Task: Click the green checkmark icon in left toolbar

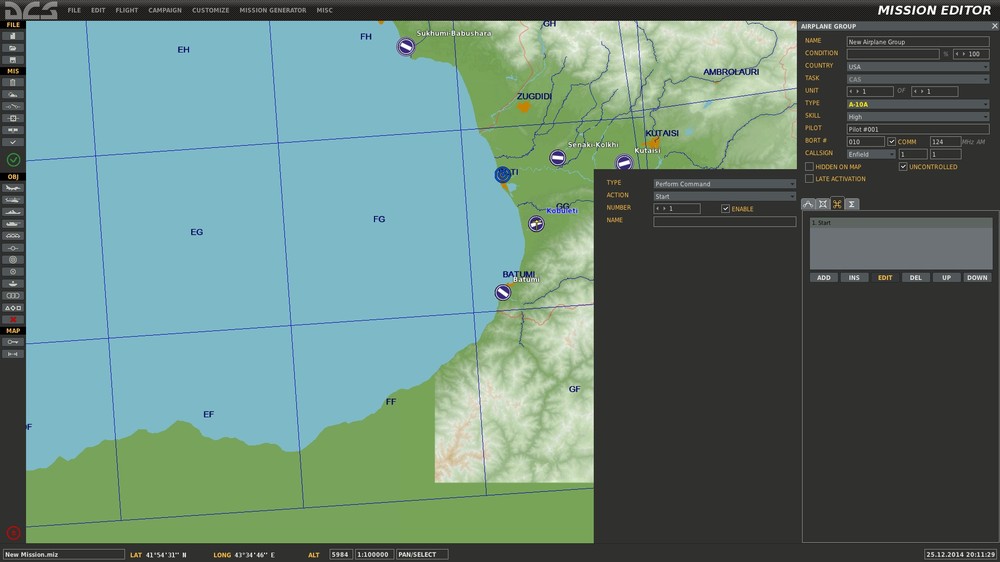Action: coord(13,160)
